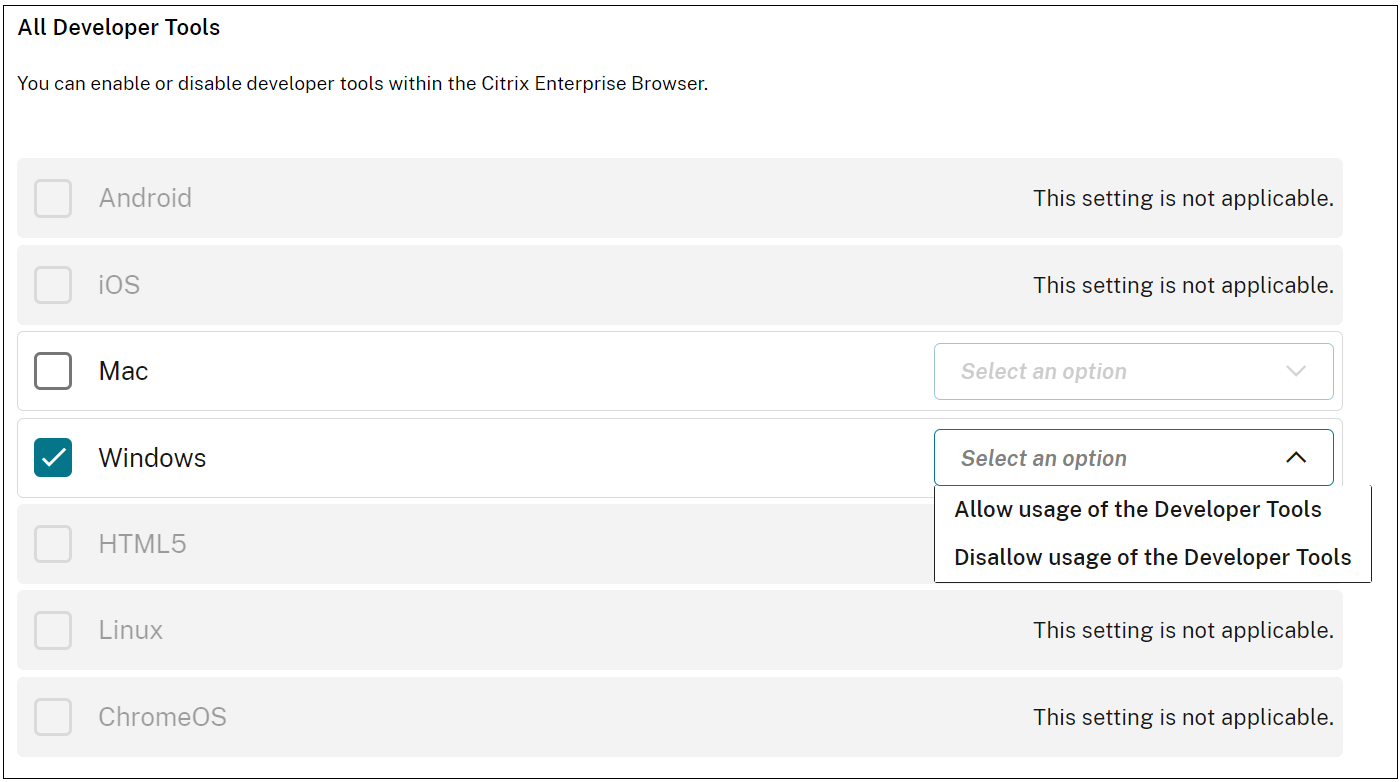Screen dimensions: 1400x782
Task: Check the HTML5 checkbox
Action: point(53,544)
